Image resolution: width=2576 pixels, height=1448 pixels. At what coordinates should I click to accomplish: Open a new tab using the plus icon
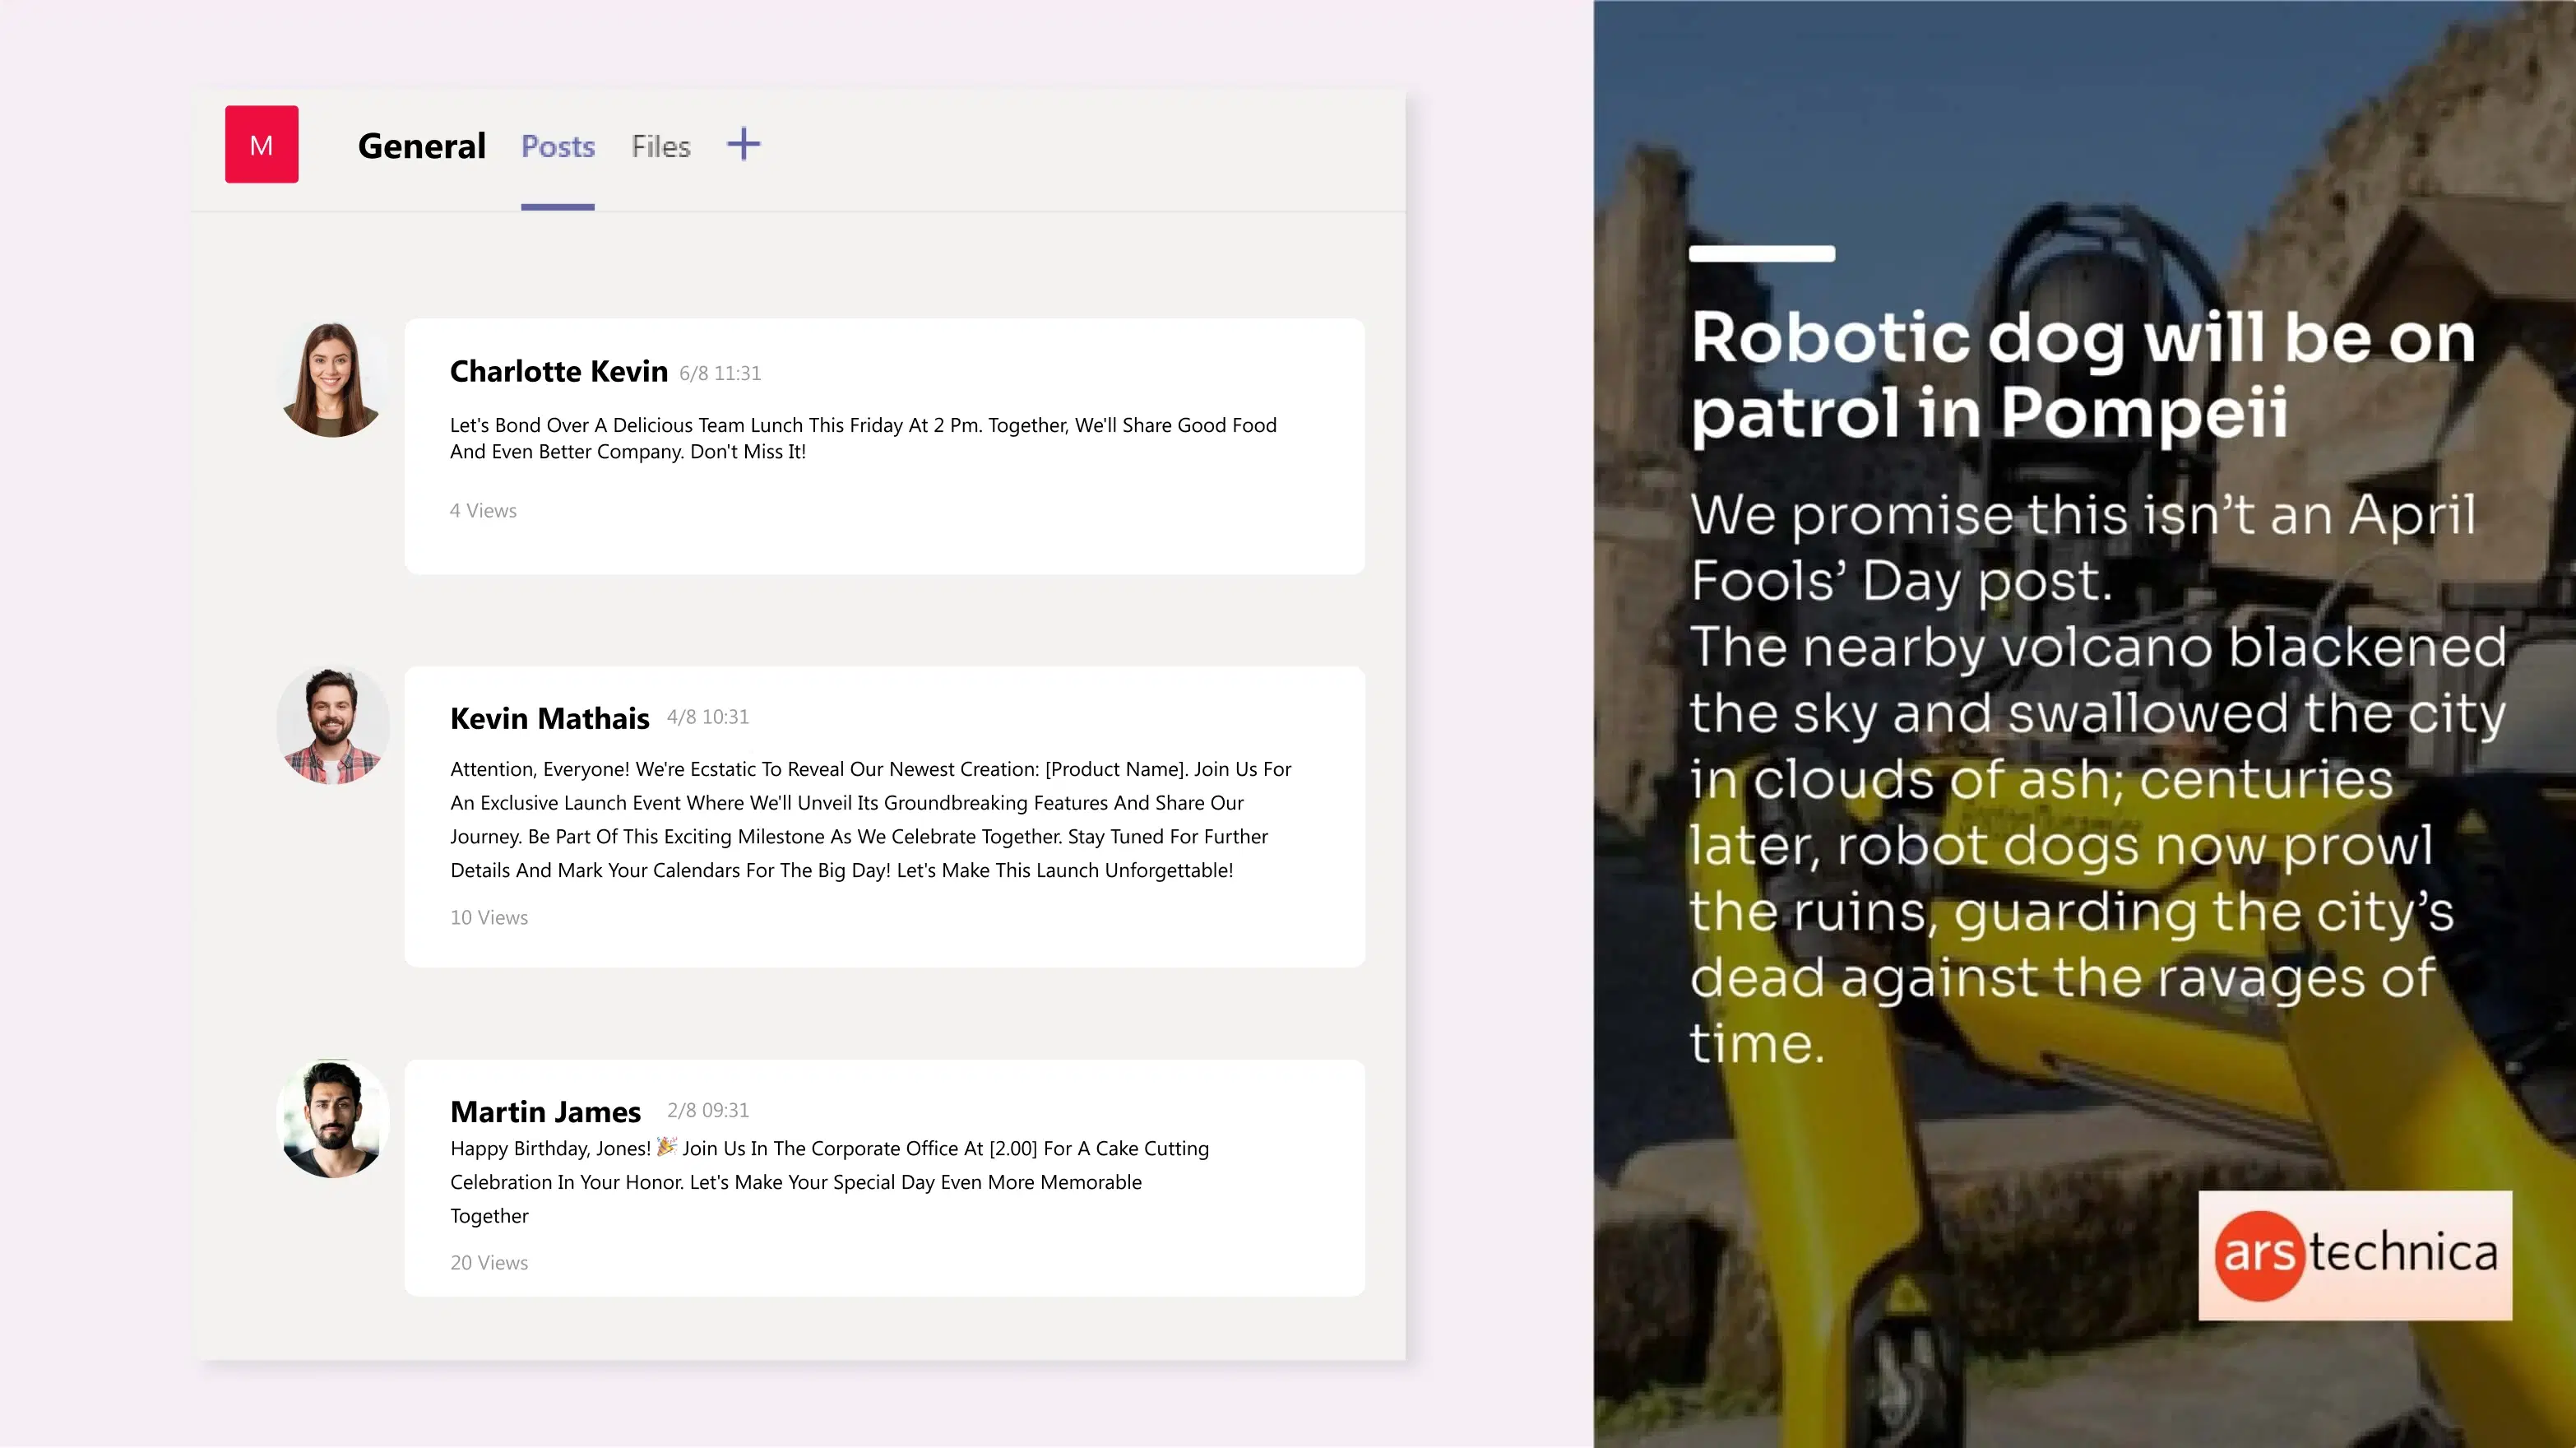[x=743, y=145]
